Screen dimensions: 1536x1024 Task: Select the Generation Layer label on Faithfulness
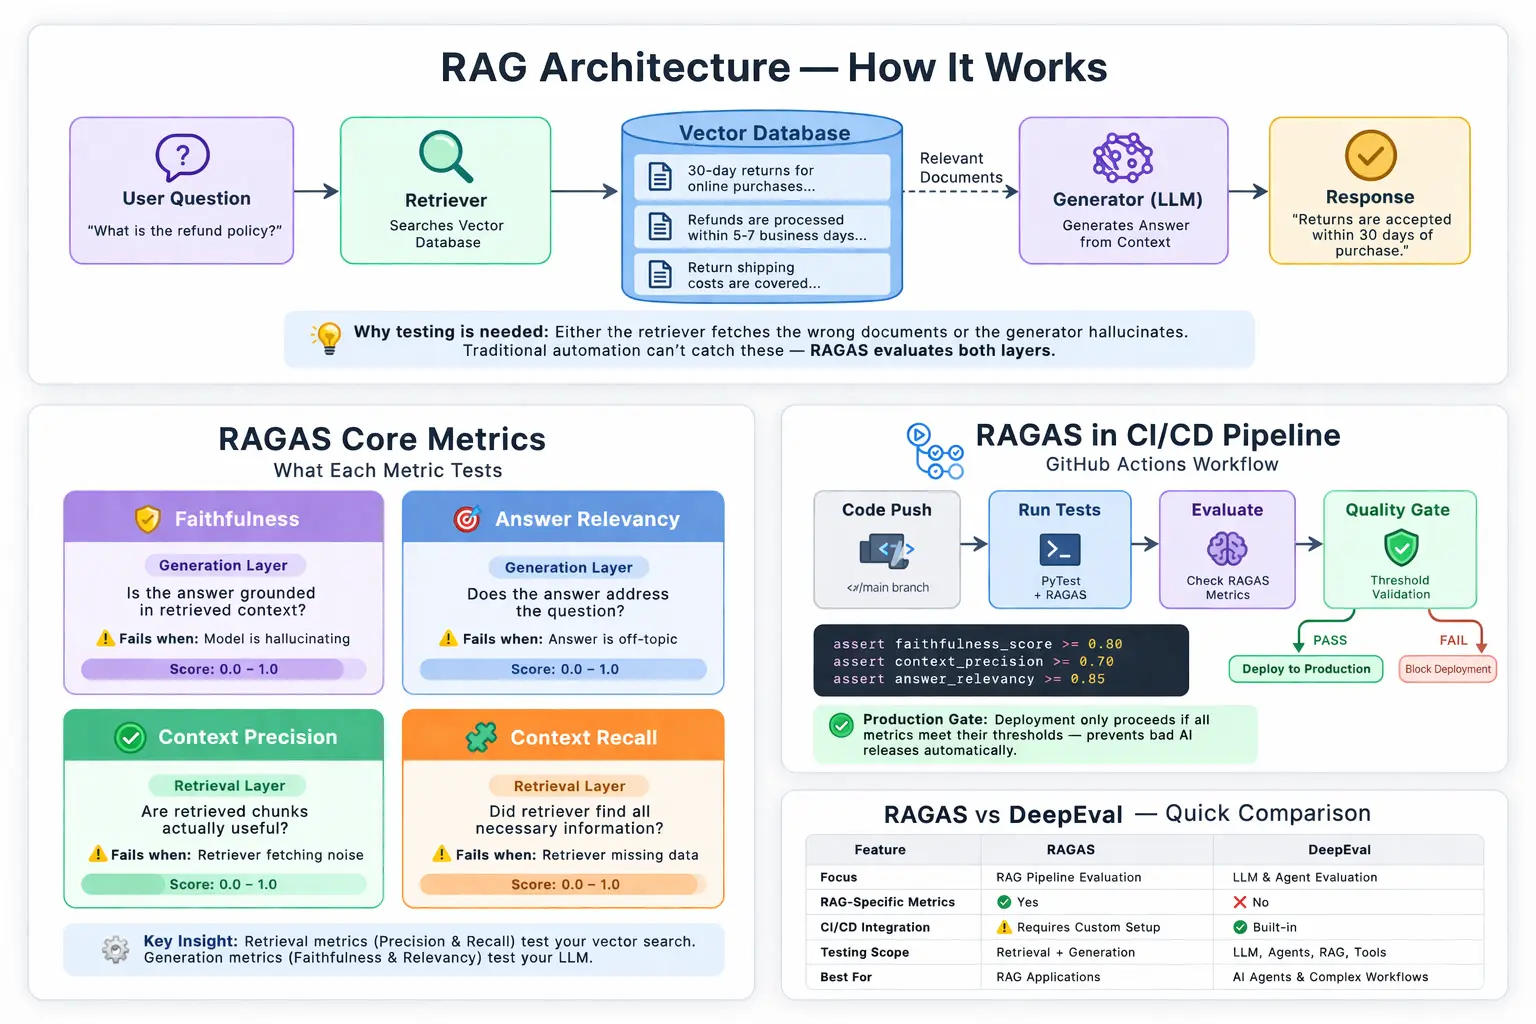[x=224, y=565]
